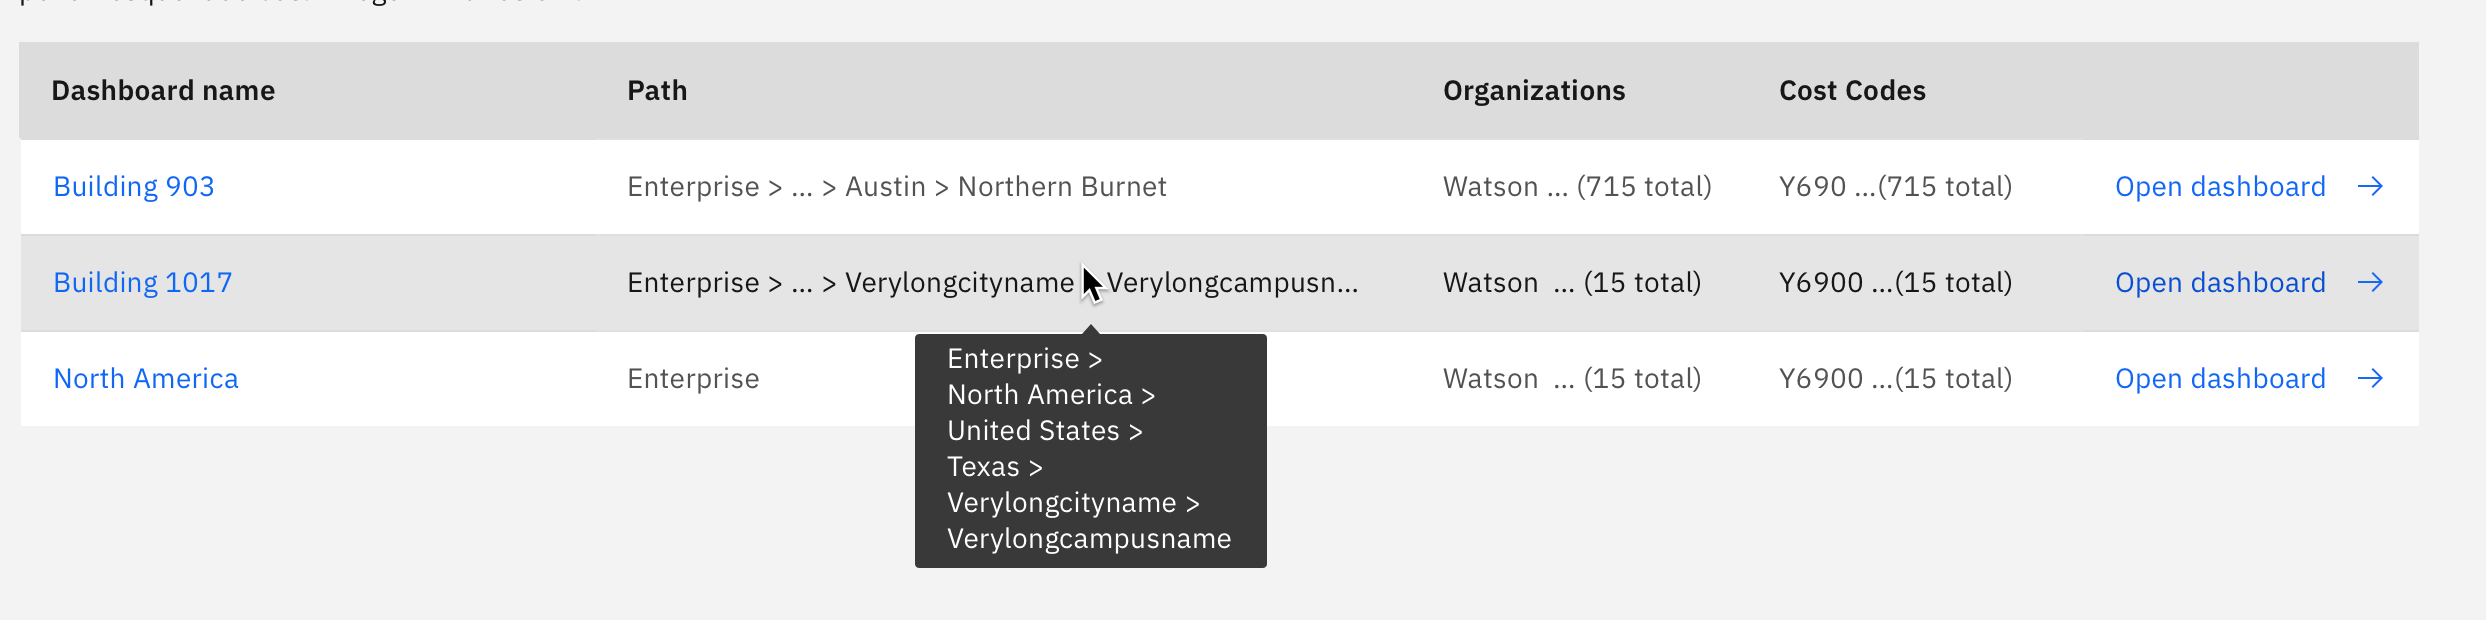Select United States in the path tooltip
Screen dimensions: 2486x620
click(1044, 430)
